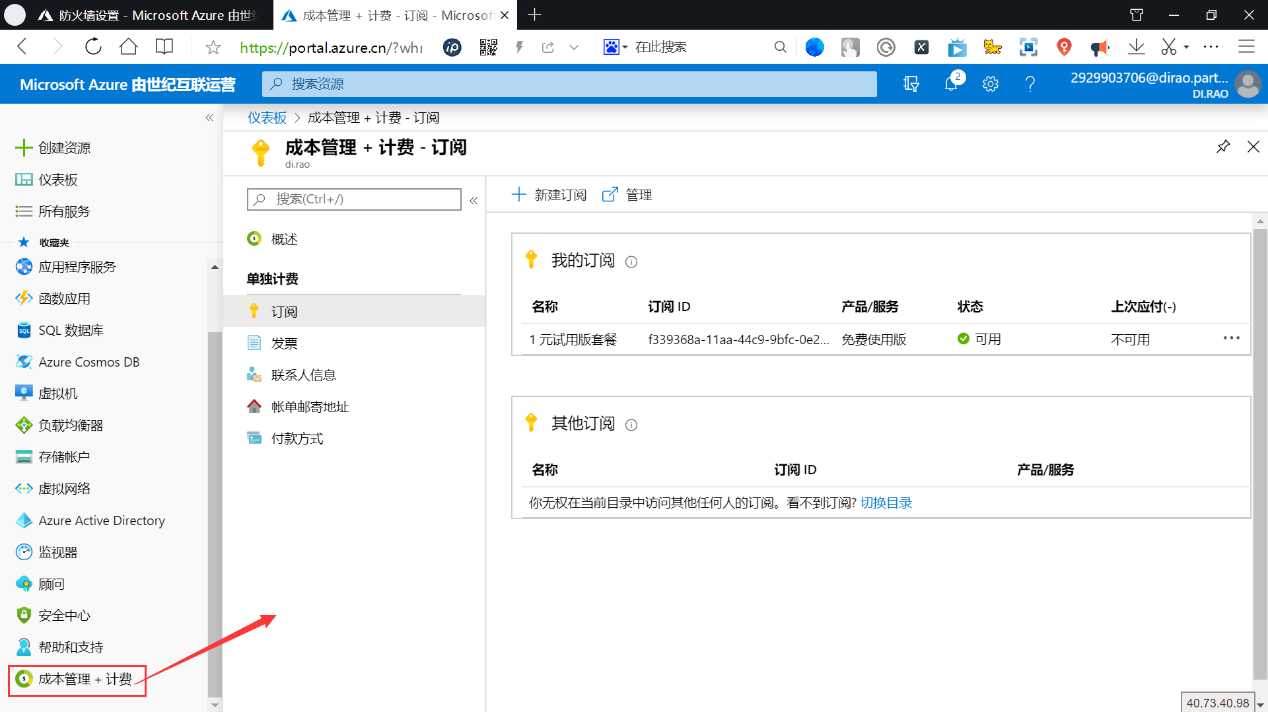Open Cloud Shell icon in Azure header
The height and width of the screenshot is (712, 1268).
tap(911, 85)
